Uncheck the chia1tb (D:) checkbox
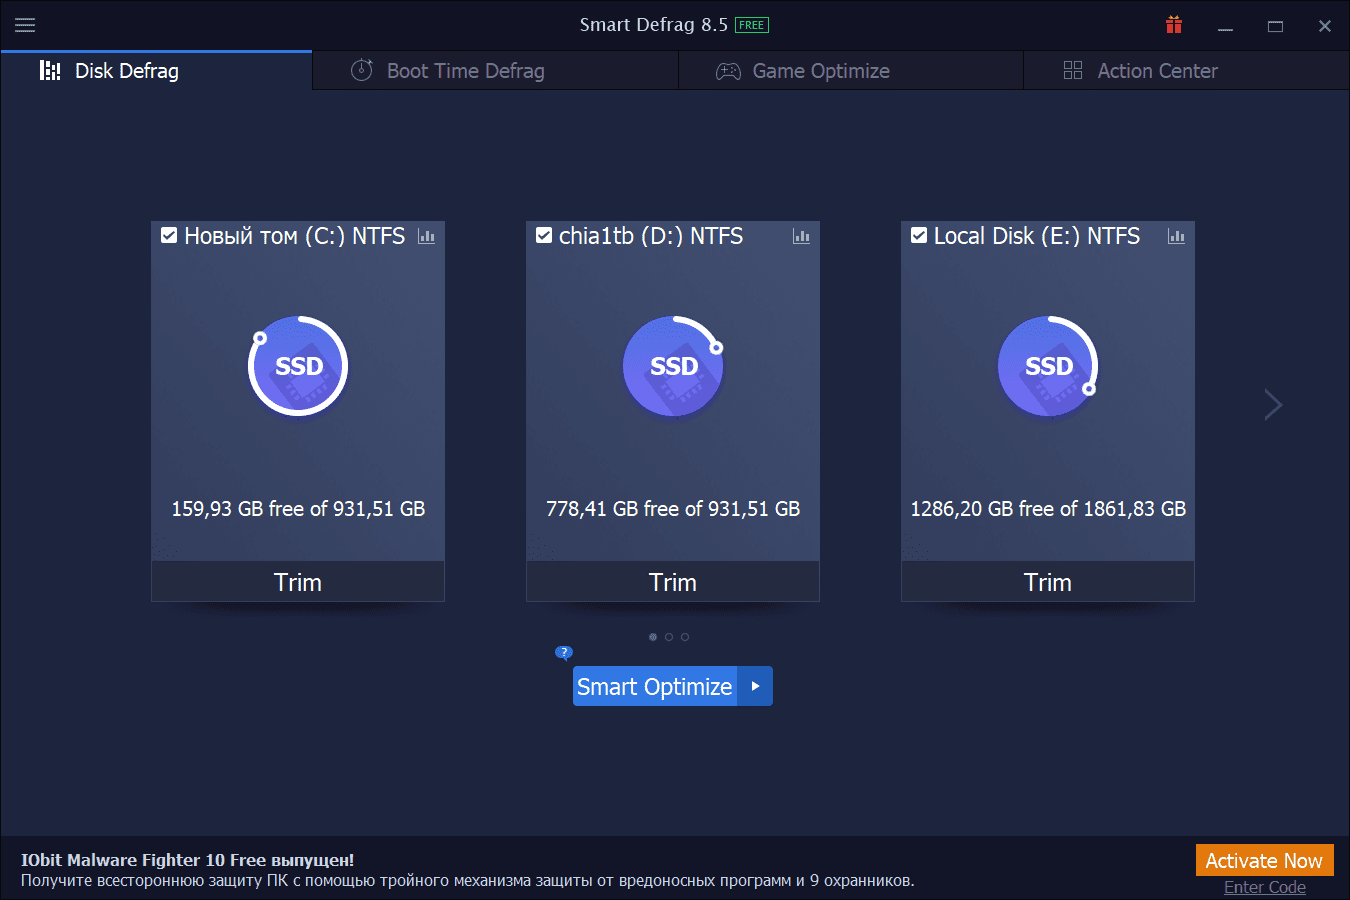This screenshot has width=1350, height=900. tap(544, 235)
